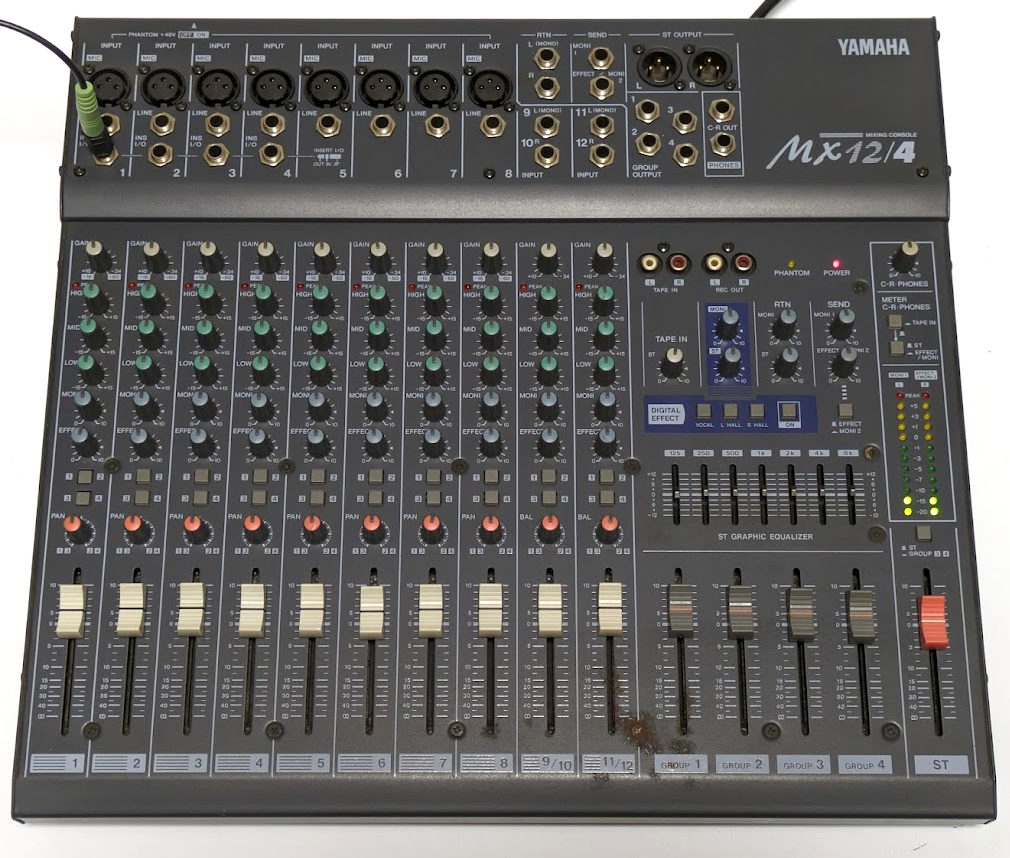
Task: Toggle the meter ST / EFFECT MONI switch
Action: [896, 348]
